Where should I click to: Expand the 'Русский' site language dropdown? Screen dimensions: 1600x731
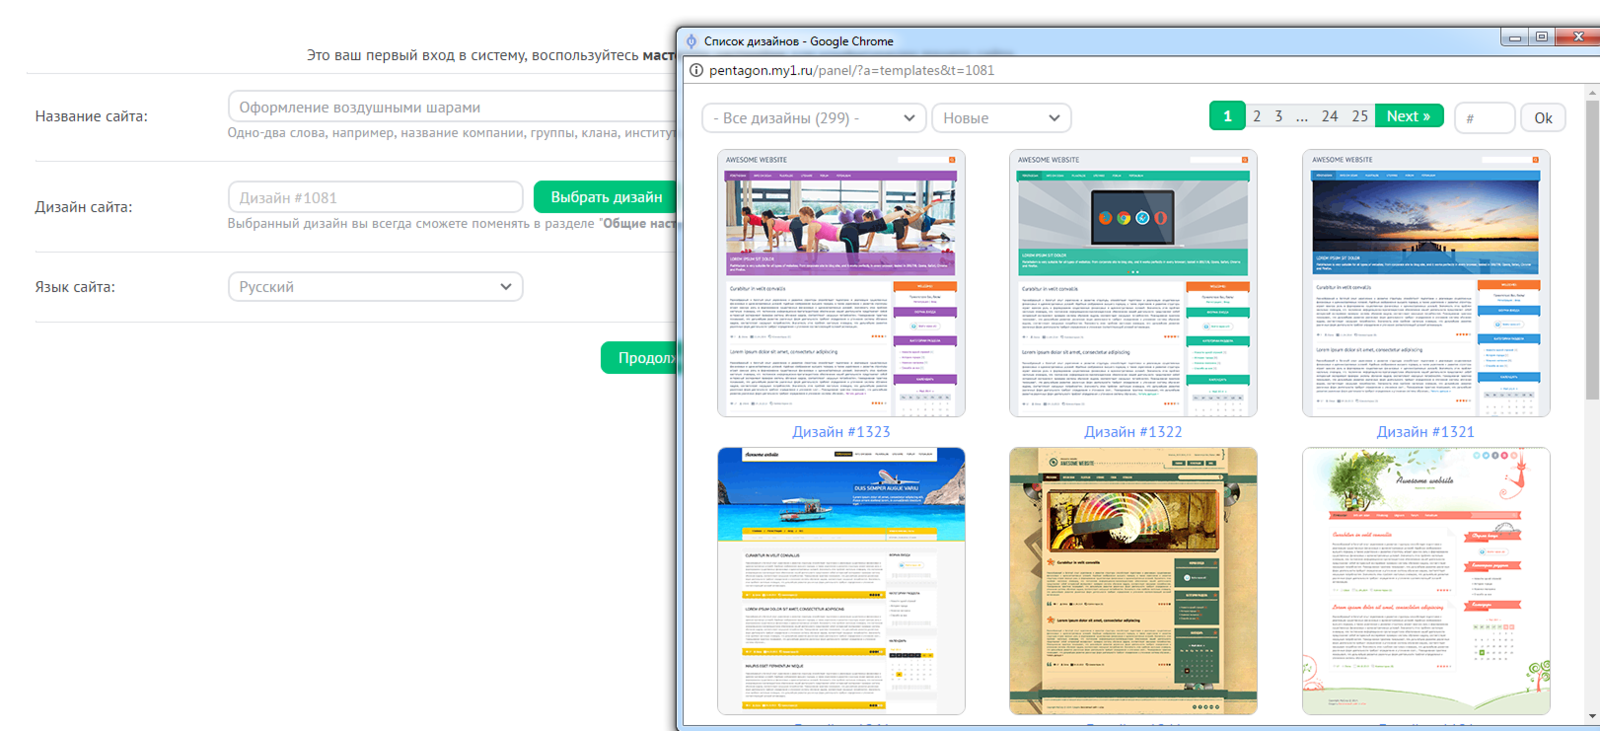click(375, 287)
